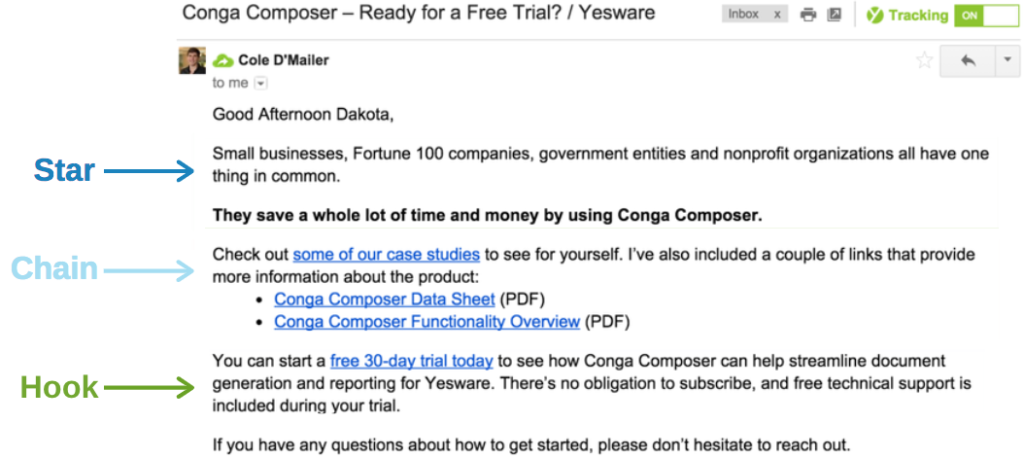The height and width of the screenshot is (459, 1024).
Task: Click the green Yesware cloud icon
Action: (223, 61)
